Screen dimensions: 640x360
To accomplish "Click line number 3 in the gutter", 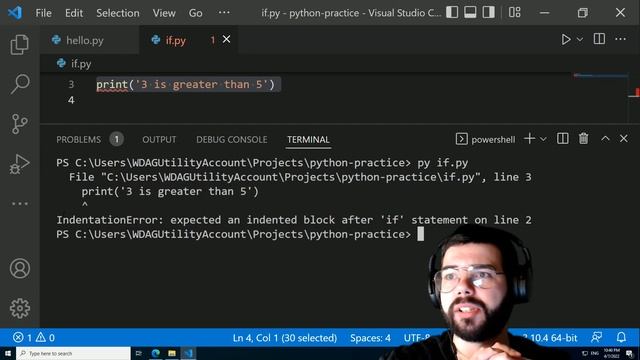I will pyautogui.click(x=71, y=84).
